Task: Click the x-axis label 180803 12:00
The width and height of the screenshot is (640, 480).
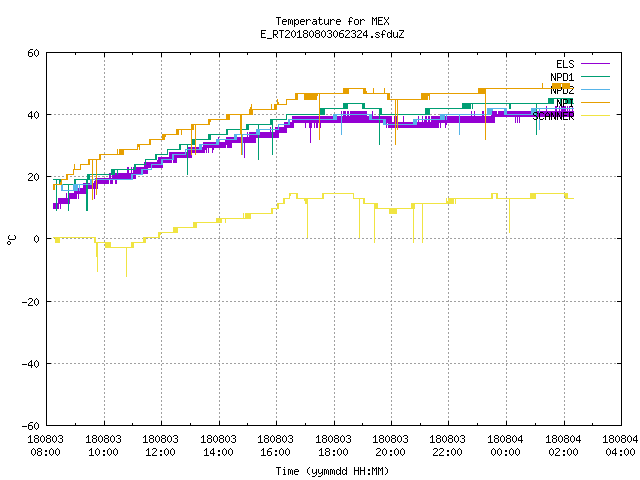Action: [160, 446]
